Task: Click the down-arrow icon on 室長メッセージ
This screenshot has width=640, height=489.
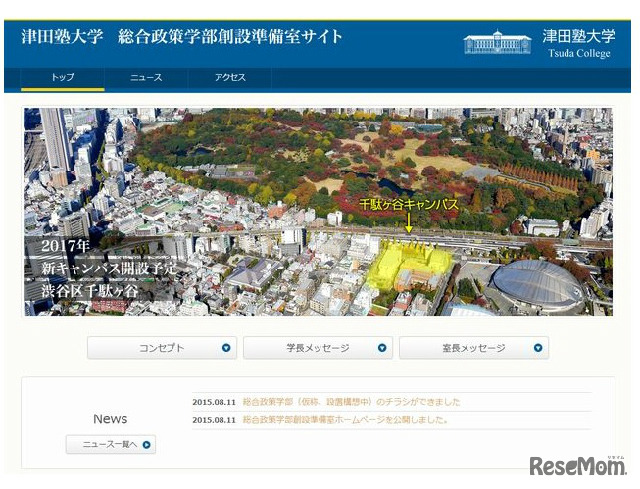Action: [x=538, y=348]
